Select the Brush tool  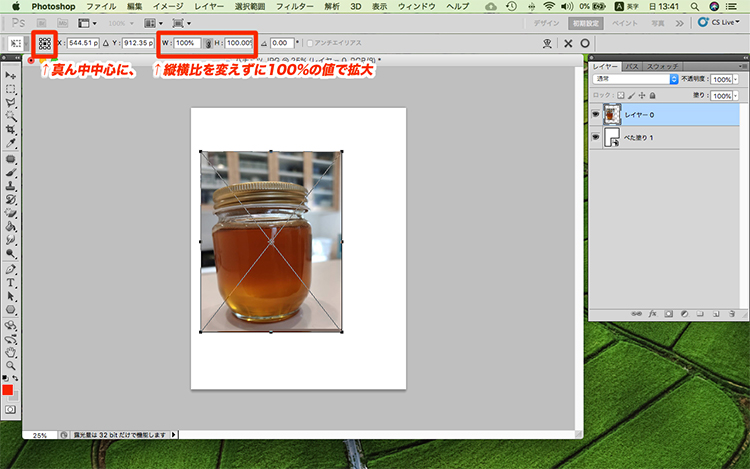pos(11,173)
